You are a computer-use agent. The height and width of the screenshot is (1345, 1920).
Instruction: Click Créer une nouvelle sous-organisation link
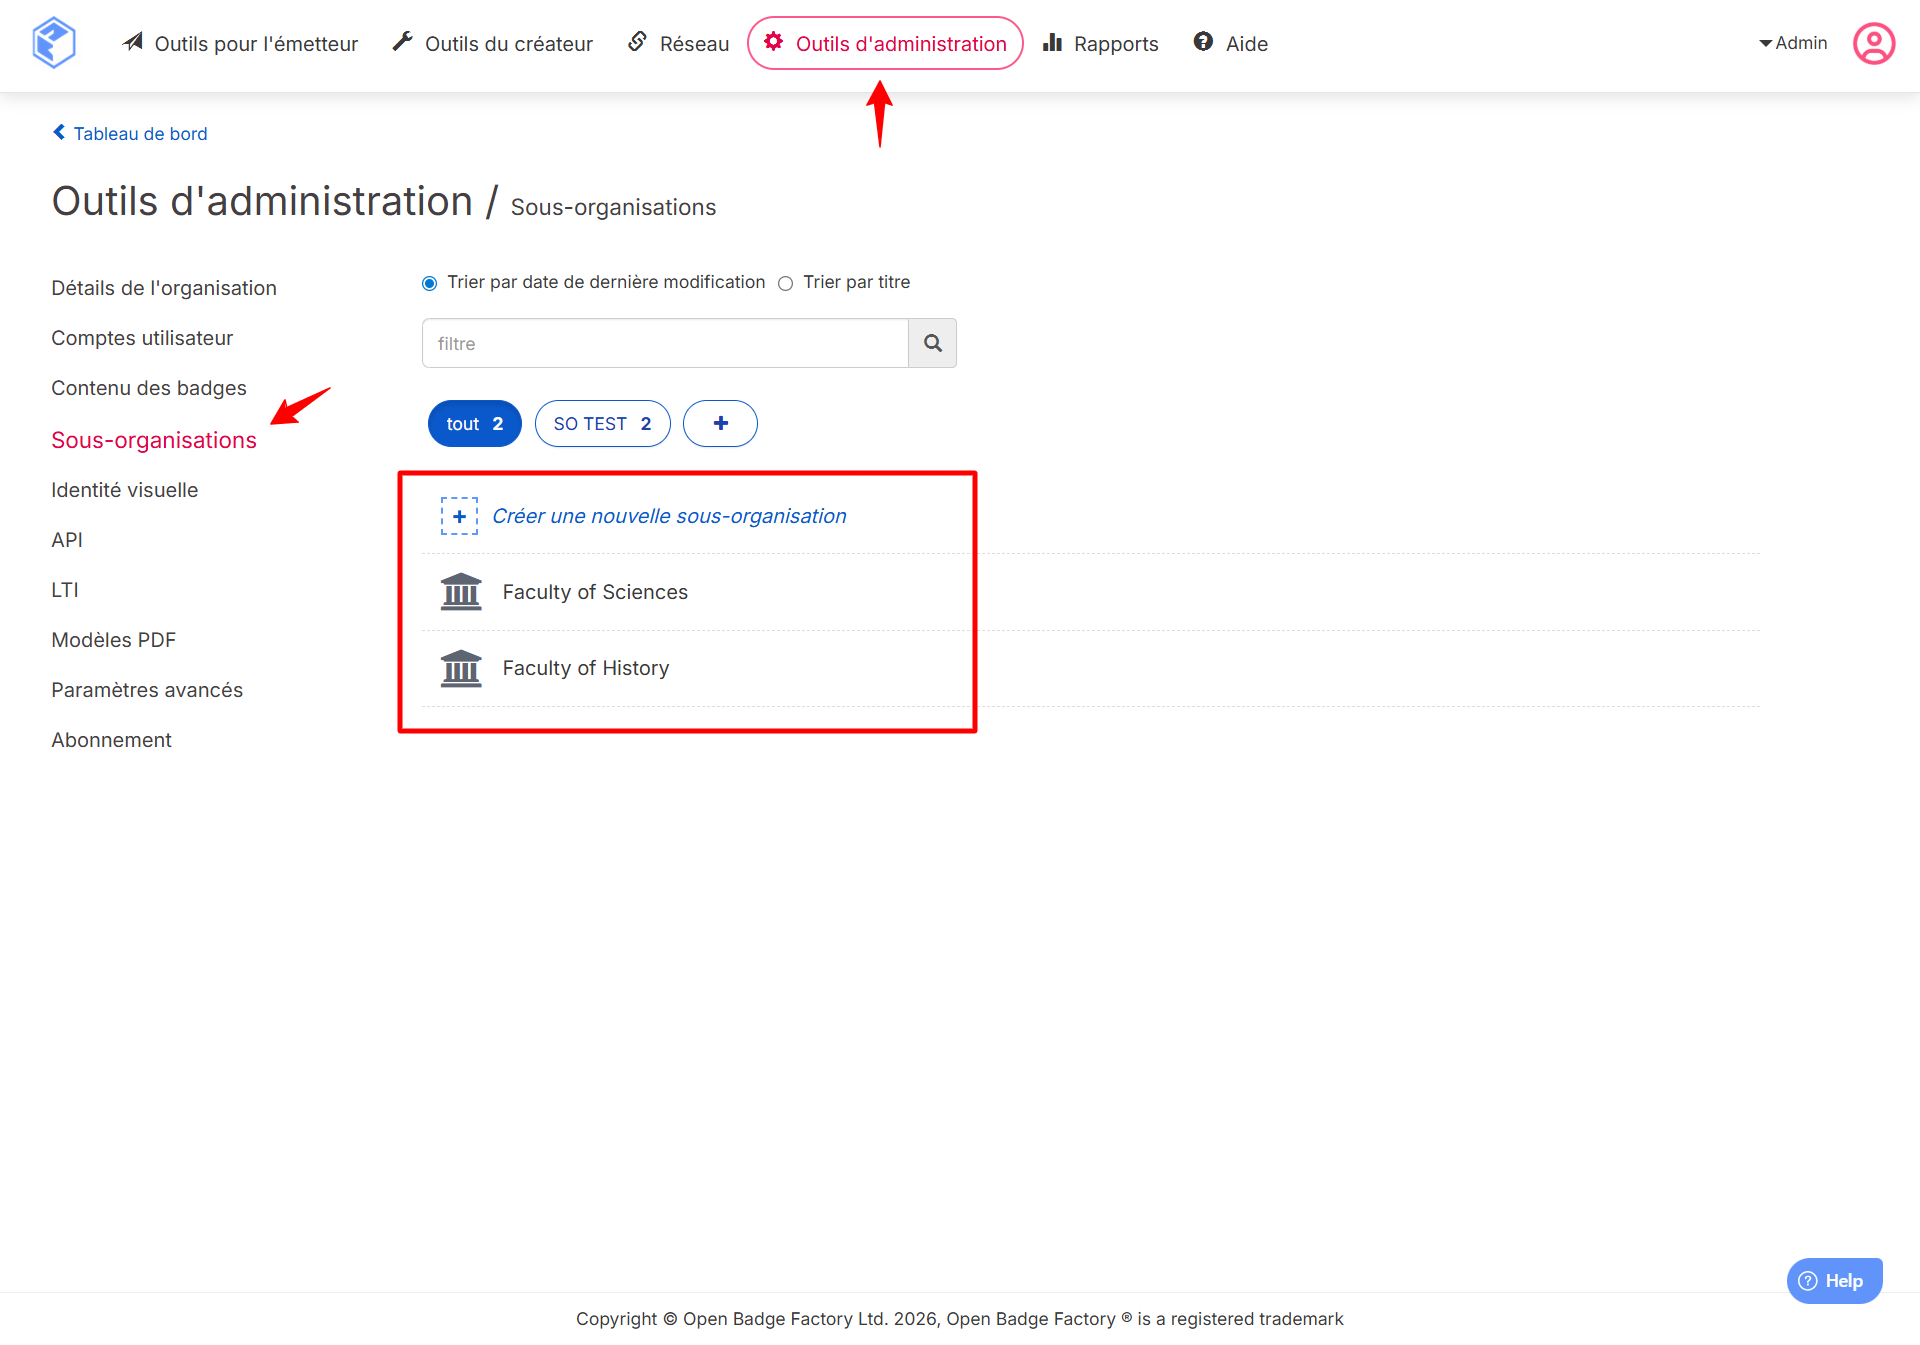[x=669, y=516]
